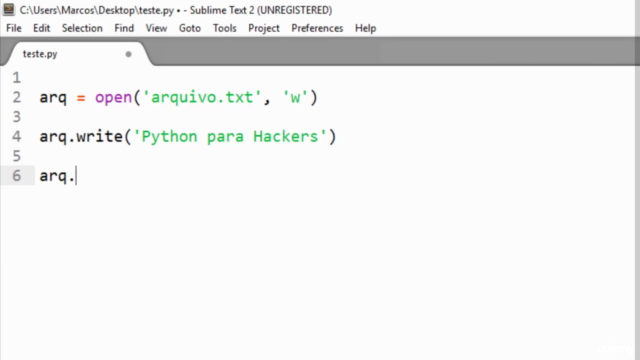Open the Help menu
Image resolution: width=640 pixels, height=360 pixels.
tap(365, 28)
